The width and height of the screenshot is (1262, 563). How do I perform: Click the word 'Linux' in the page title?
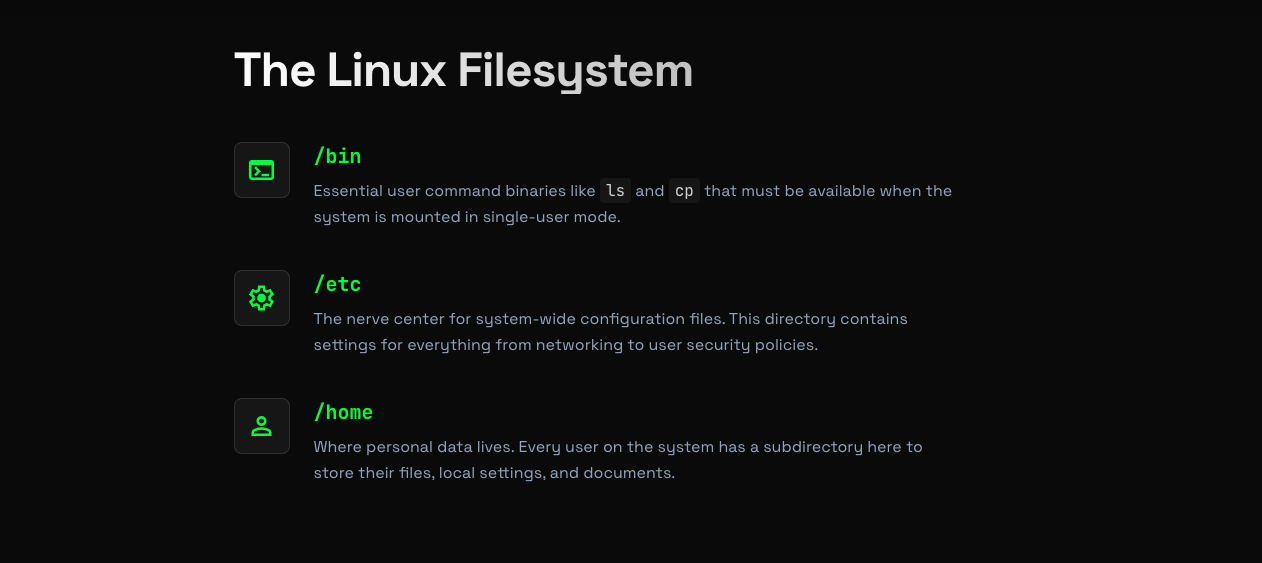[x=386, y=71]
